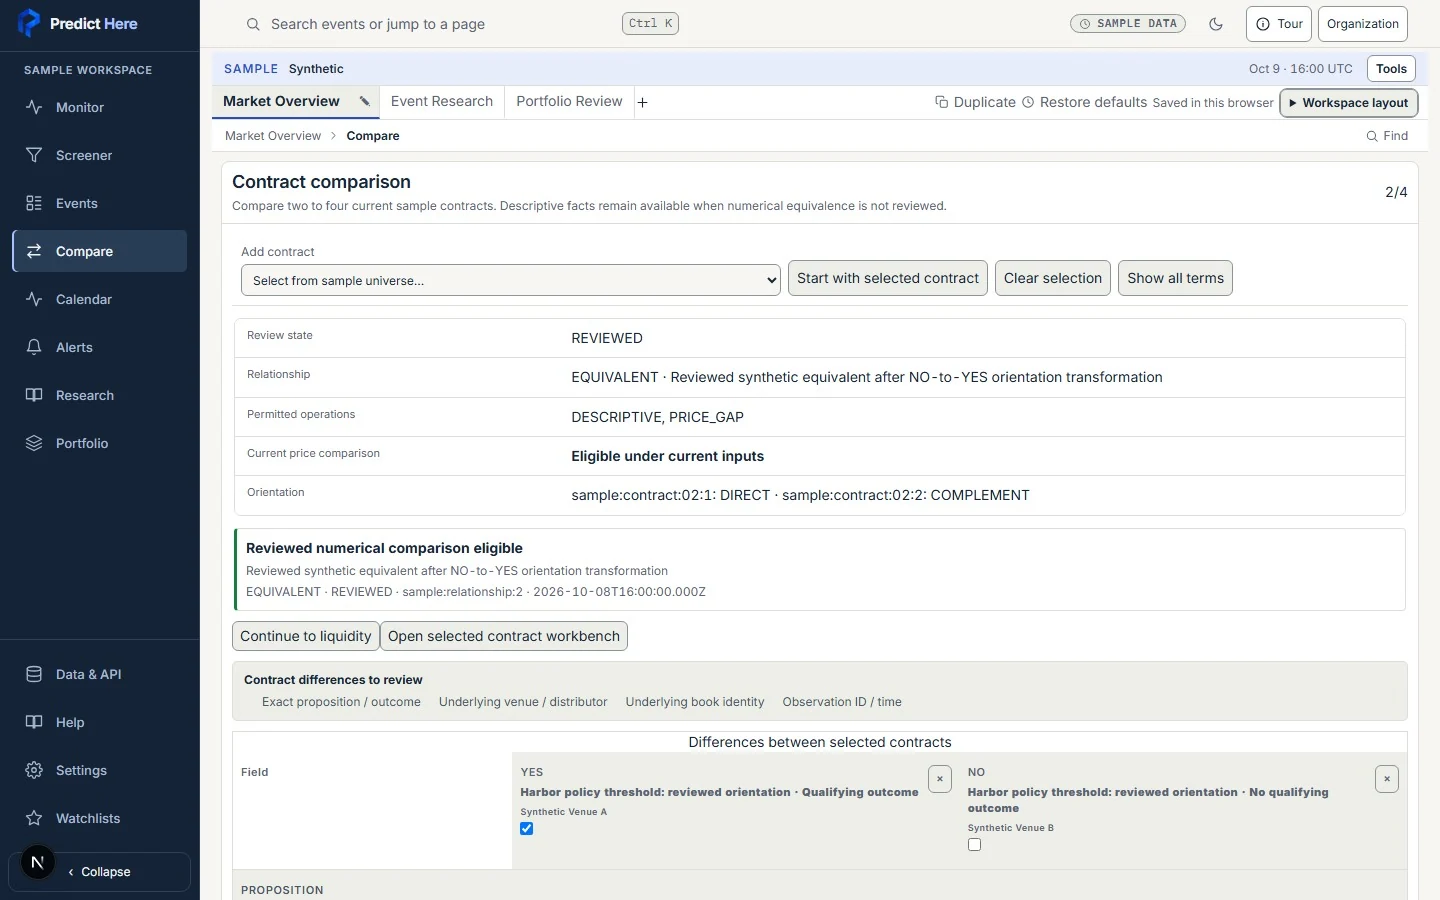1440x900 pixels.
Task: Open Research book item
Action: [99, 395]
